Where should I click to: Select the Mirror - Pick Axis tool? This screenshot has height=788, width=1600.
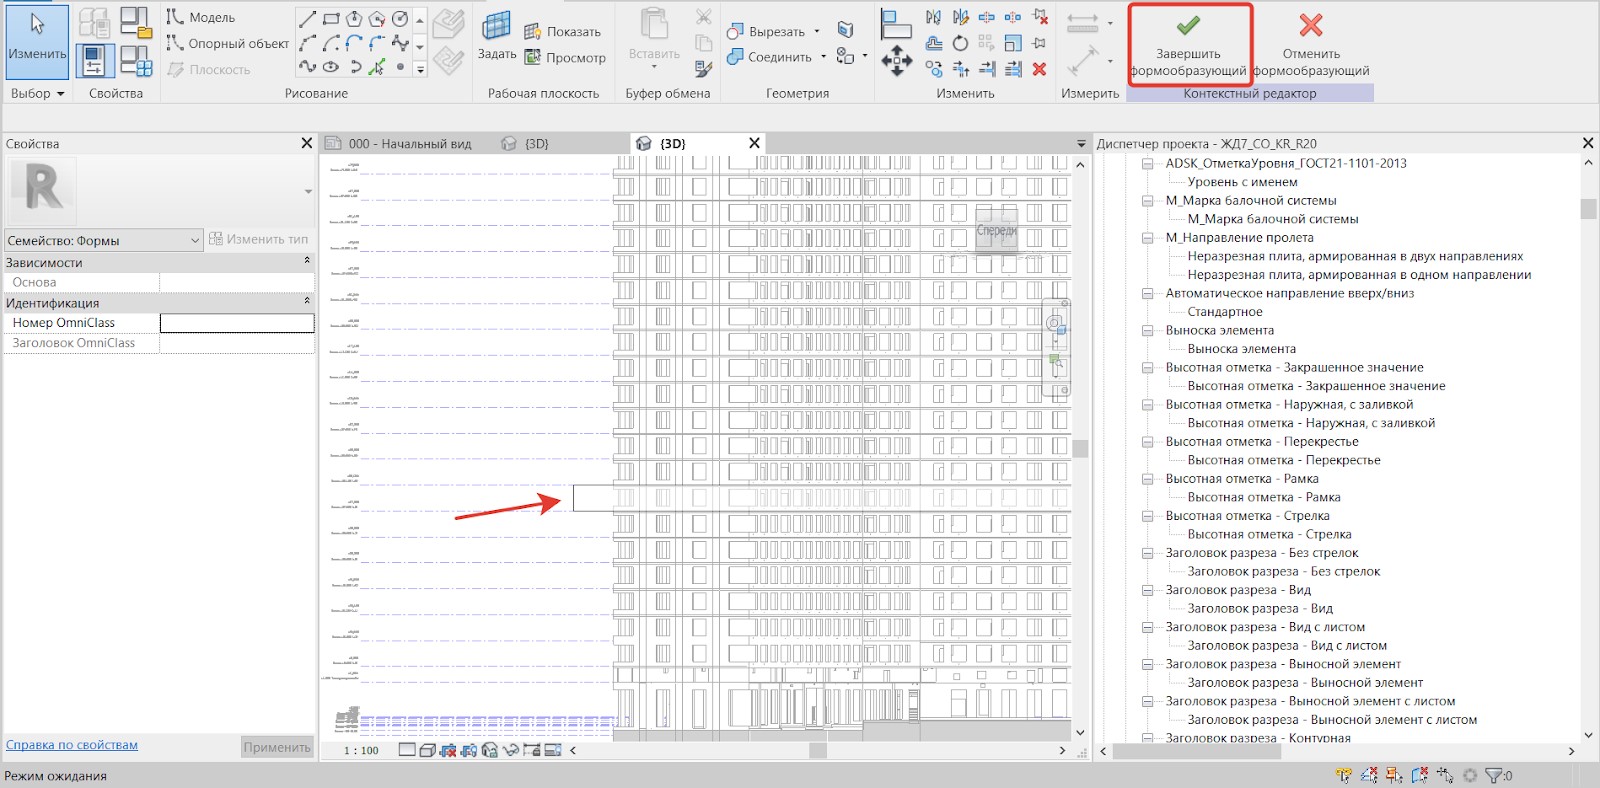pyautogui.click(x=933, y=17)
